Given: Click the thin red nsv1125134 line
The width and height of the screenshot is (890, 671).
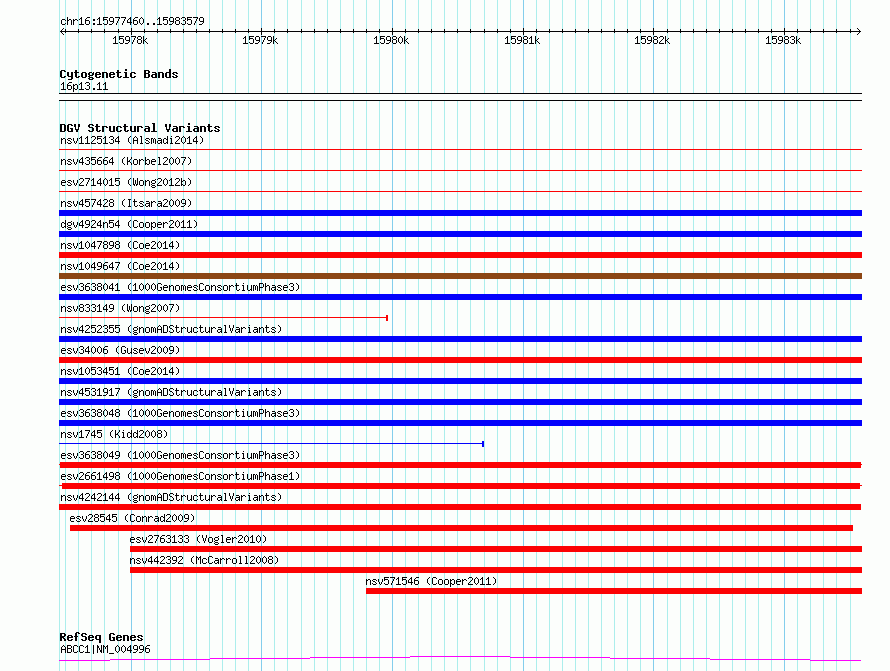Looking at the screenshot, I should click(460, 150).
